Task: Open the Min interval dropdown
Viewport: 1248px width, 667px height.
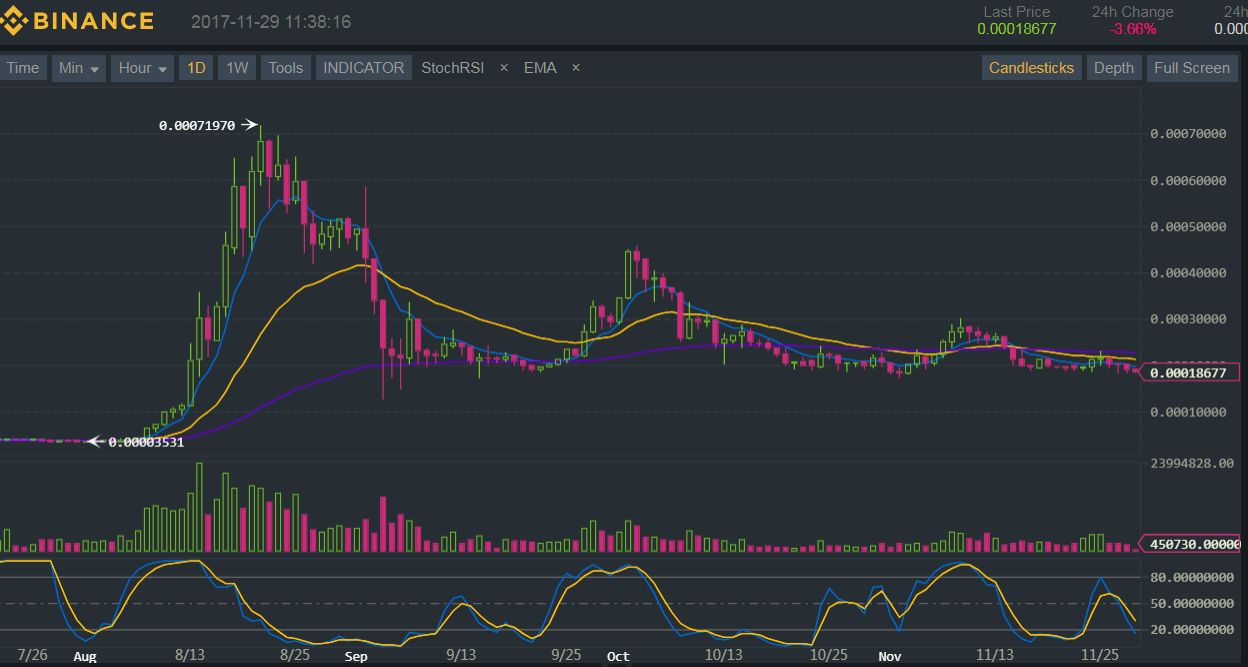Action: 80,68
